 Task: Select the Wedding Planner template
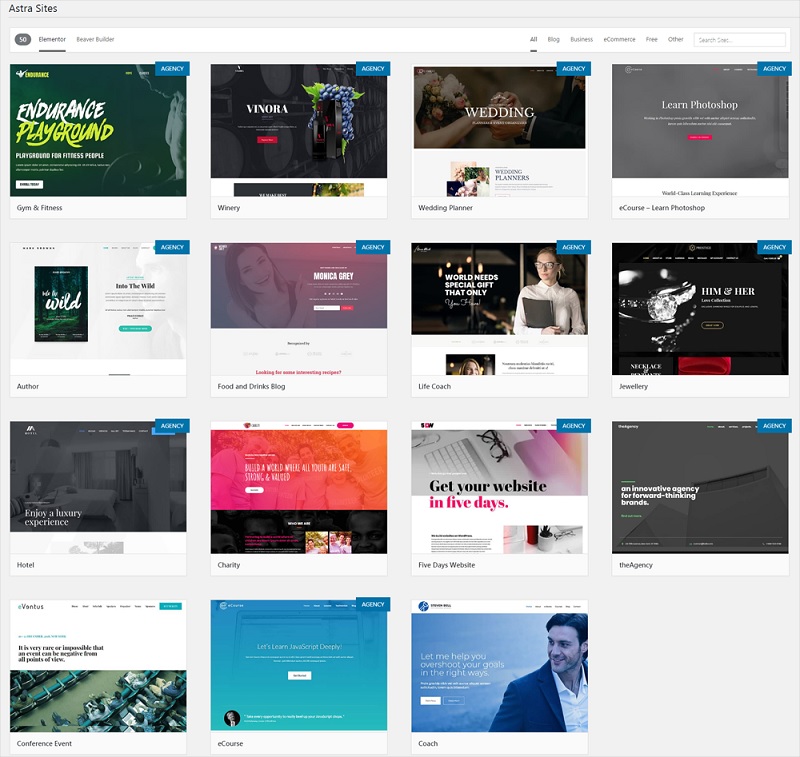(499, 130)
